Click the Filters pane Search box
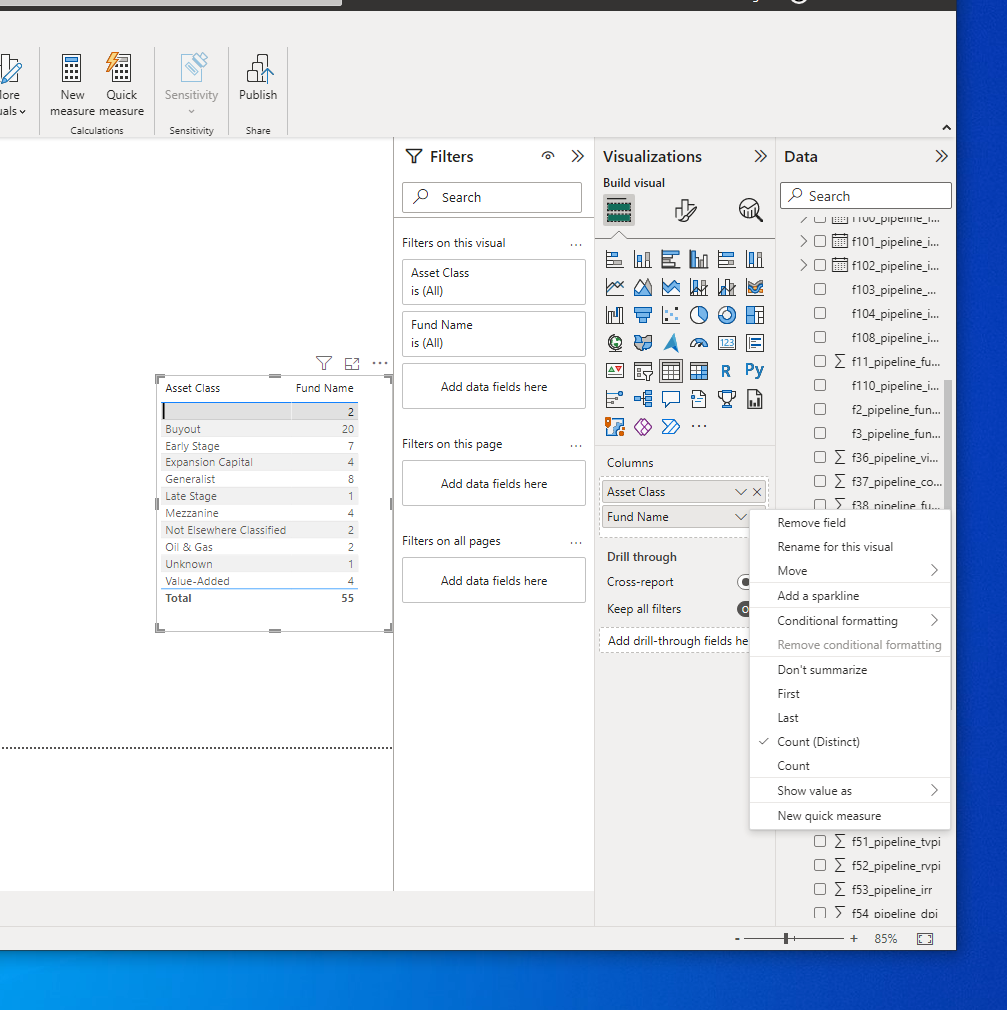Viewport: 1007px width, 1010px height. (x=492, y=198)
